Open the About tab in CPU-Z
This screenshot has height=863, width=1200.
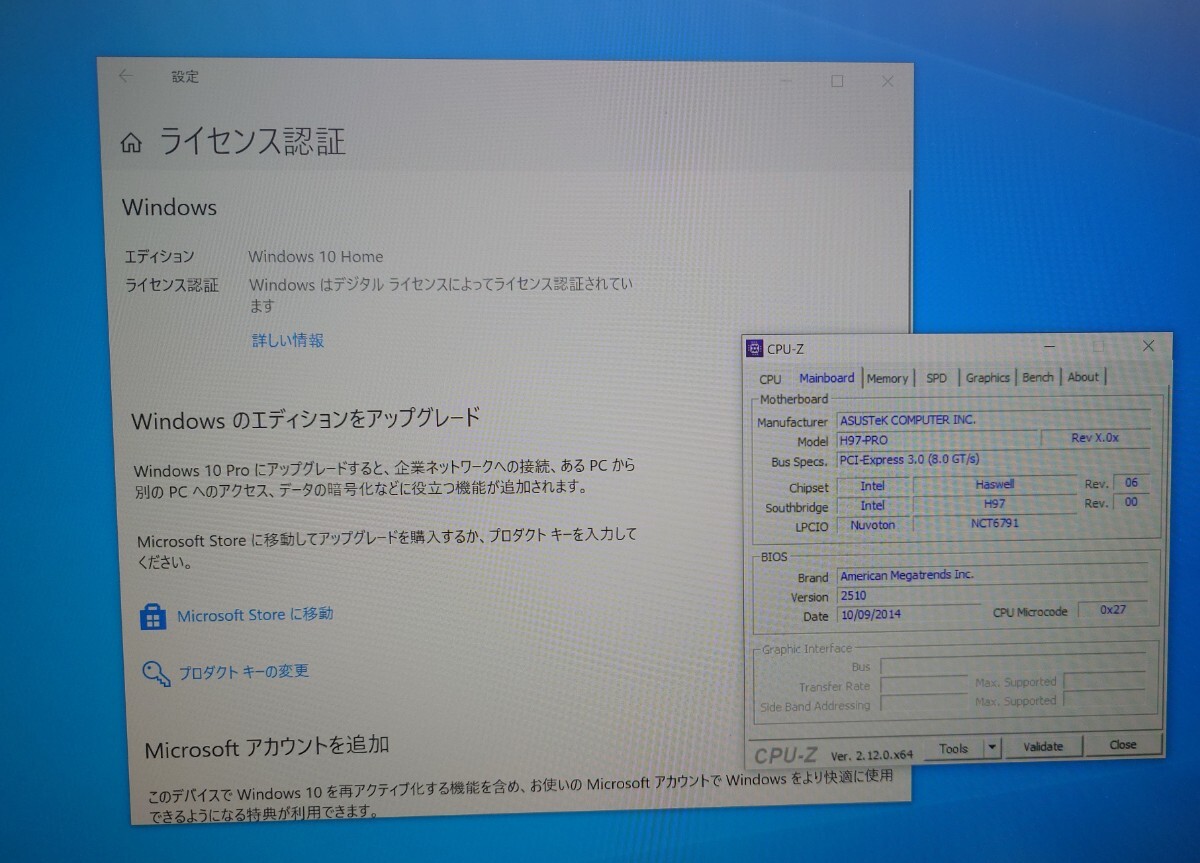(x=1083, y=377)
